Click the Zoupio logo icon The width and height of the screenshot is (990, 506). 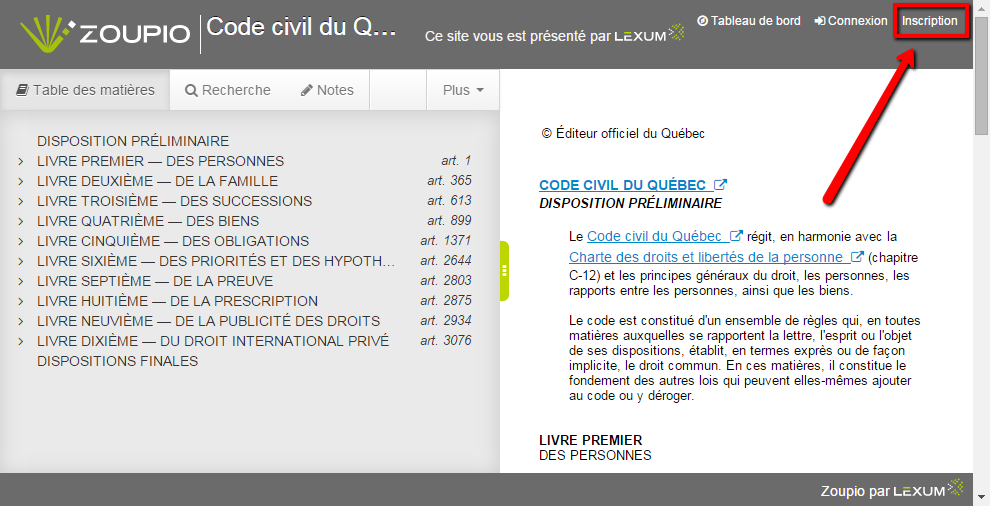(46, 34)
